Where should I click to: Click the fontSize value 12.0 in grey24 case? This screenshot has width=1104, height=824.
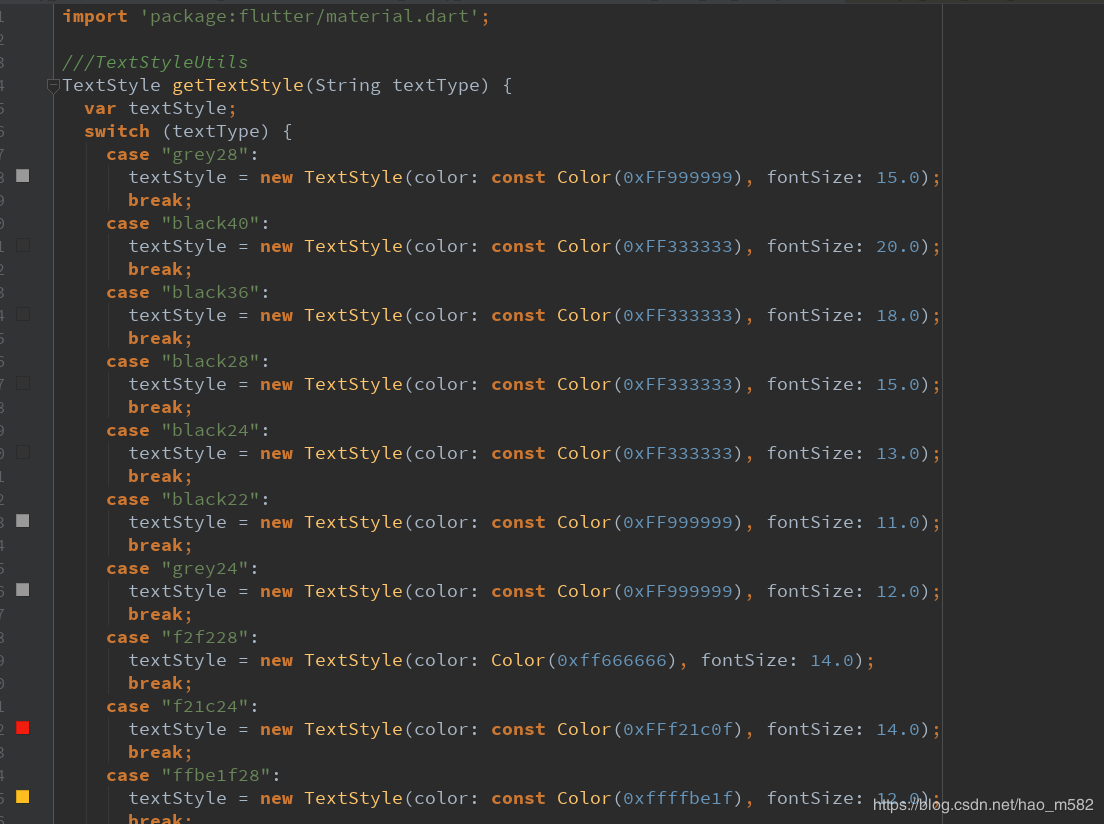(x=898, y=591)
